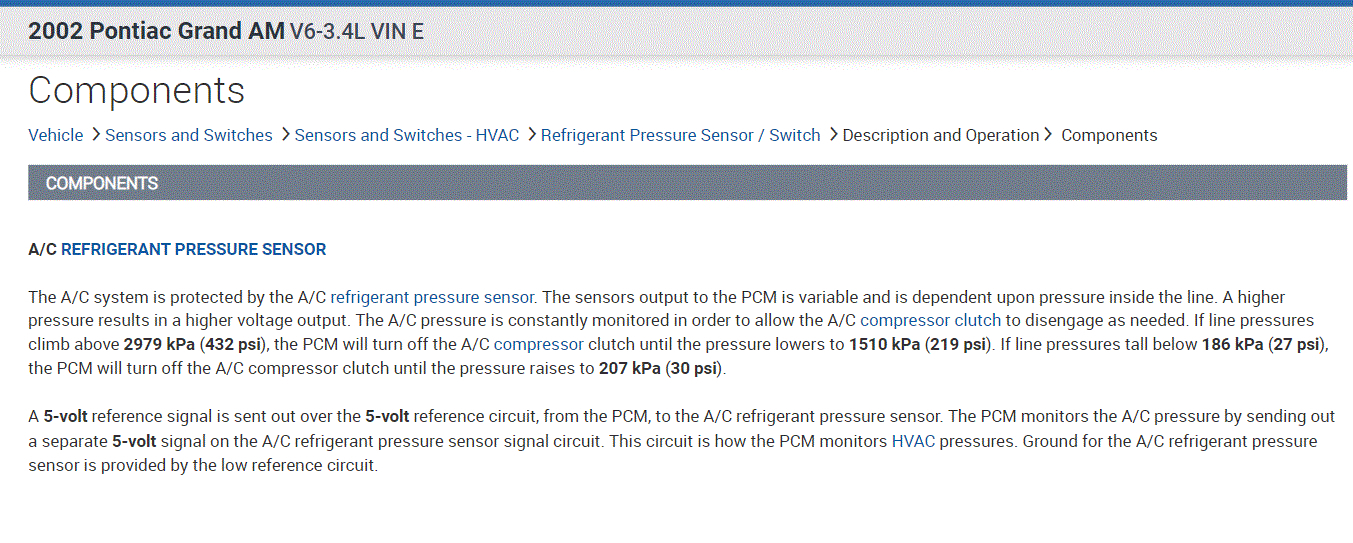Click the Vehicle breadcrumb link
Viewport: 1353px width, 543px height.
pyautogui.click(x=55, y=135)
